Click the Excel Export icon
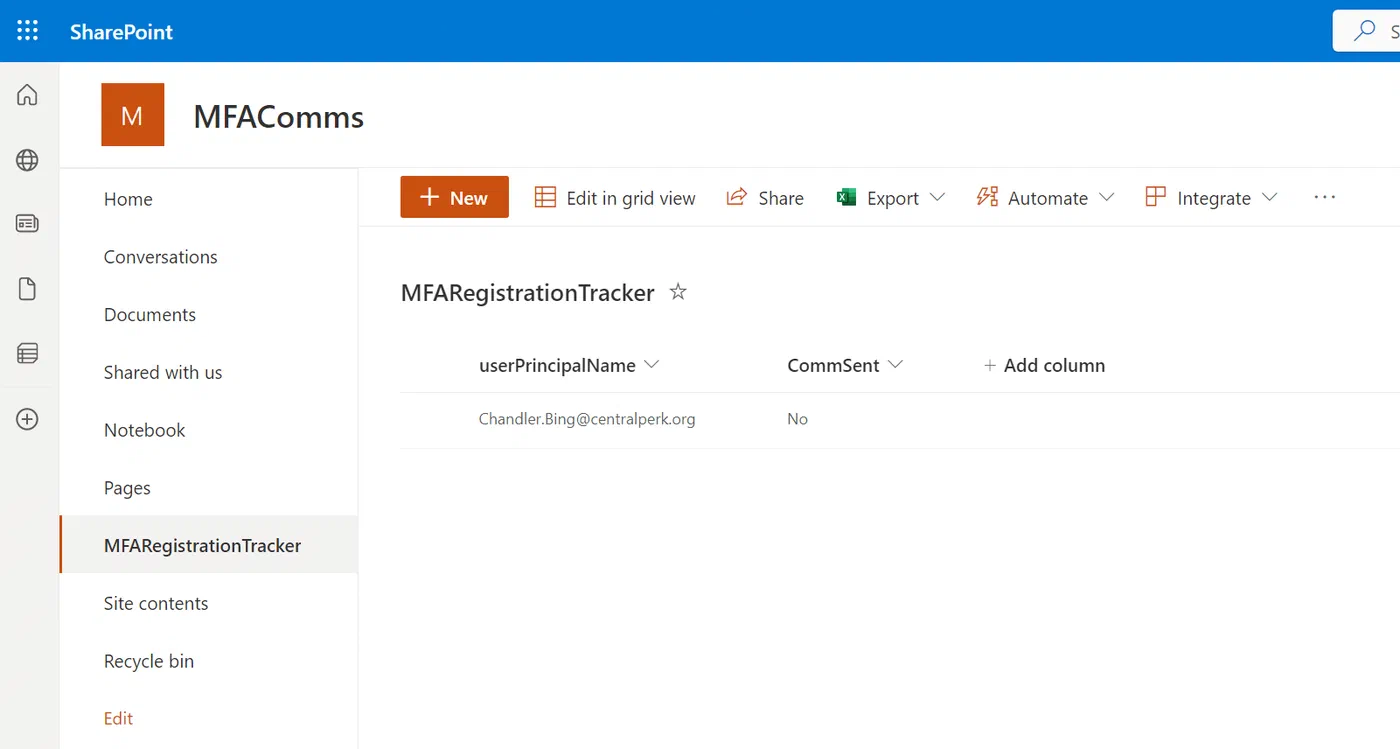The height and width of the screenshot is (749, 1400). click(x=847, y=197)
